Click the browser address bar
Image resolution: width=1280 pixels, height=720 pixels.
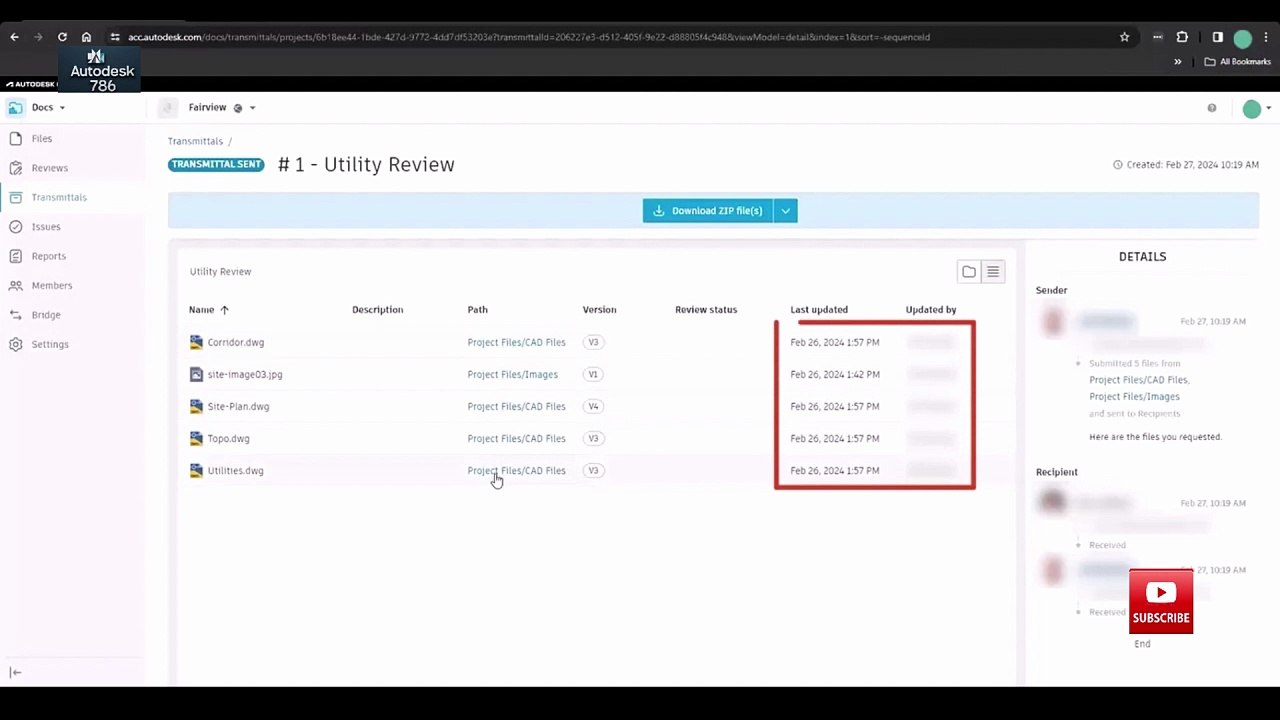point(610,37)
